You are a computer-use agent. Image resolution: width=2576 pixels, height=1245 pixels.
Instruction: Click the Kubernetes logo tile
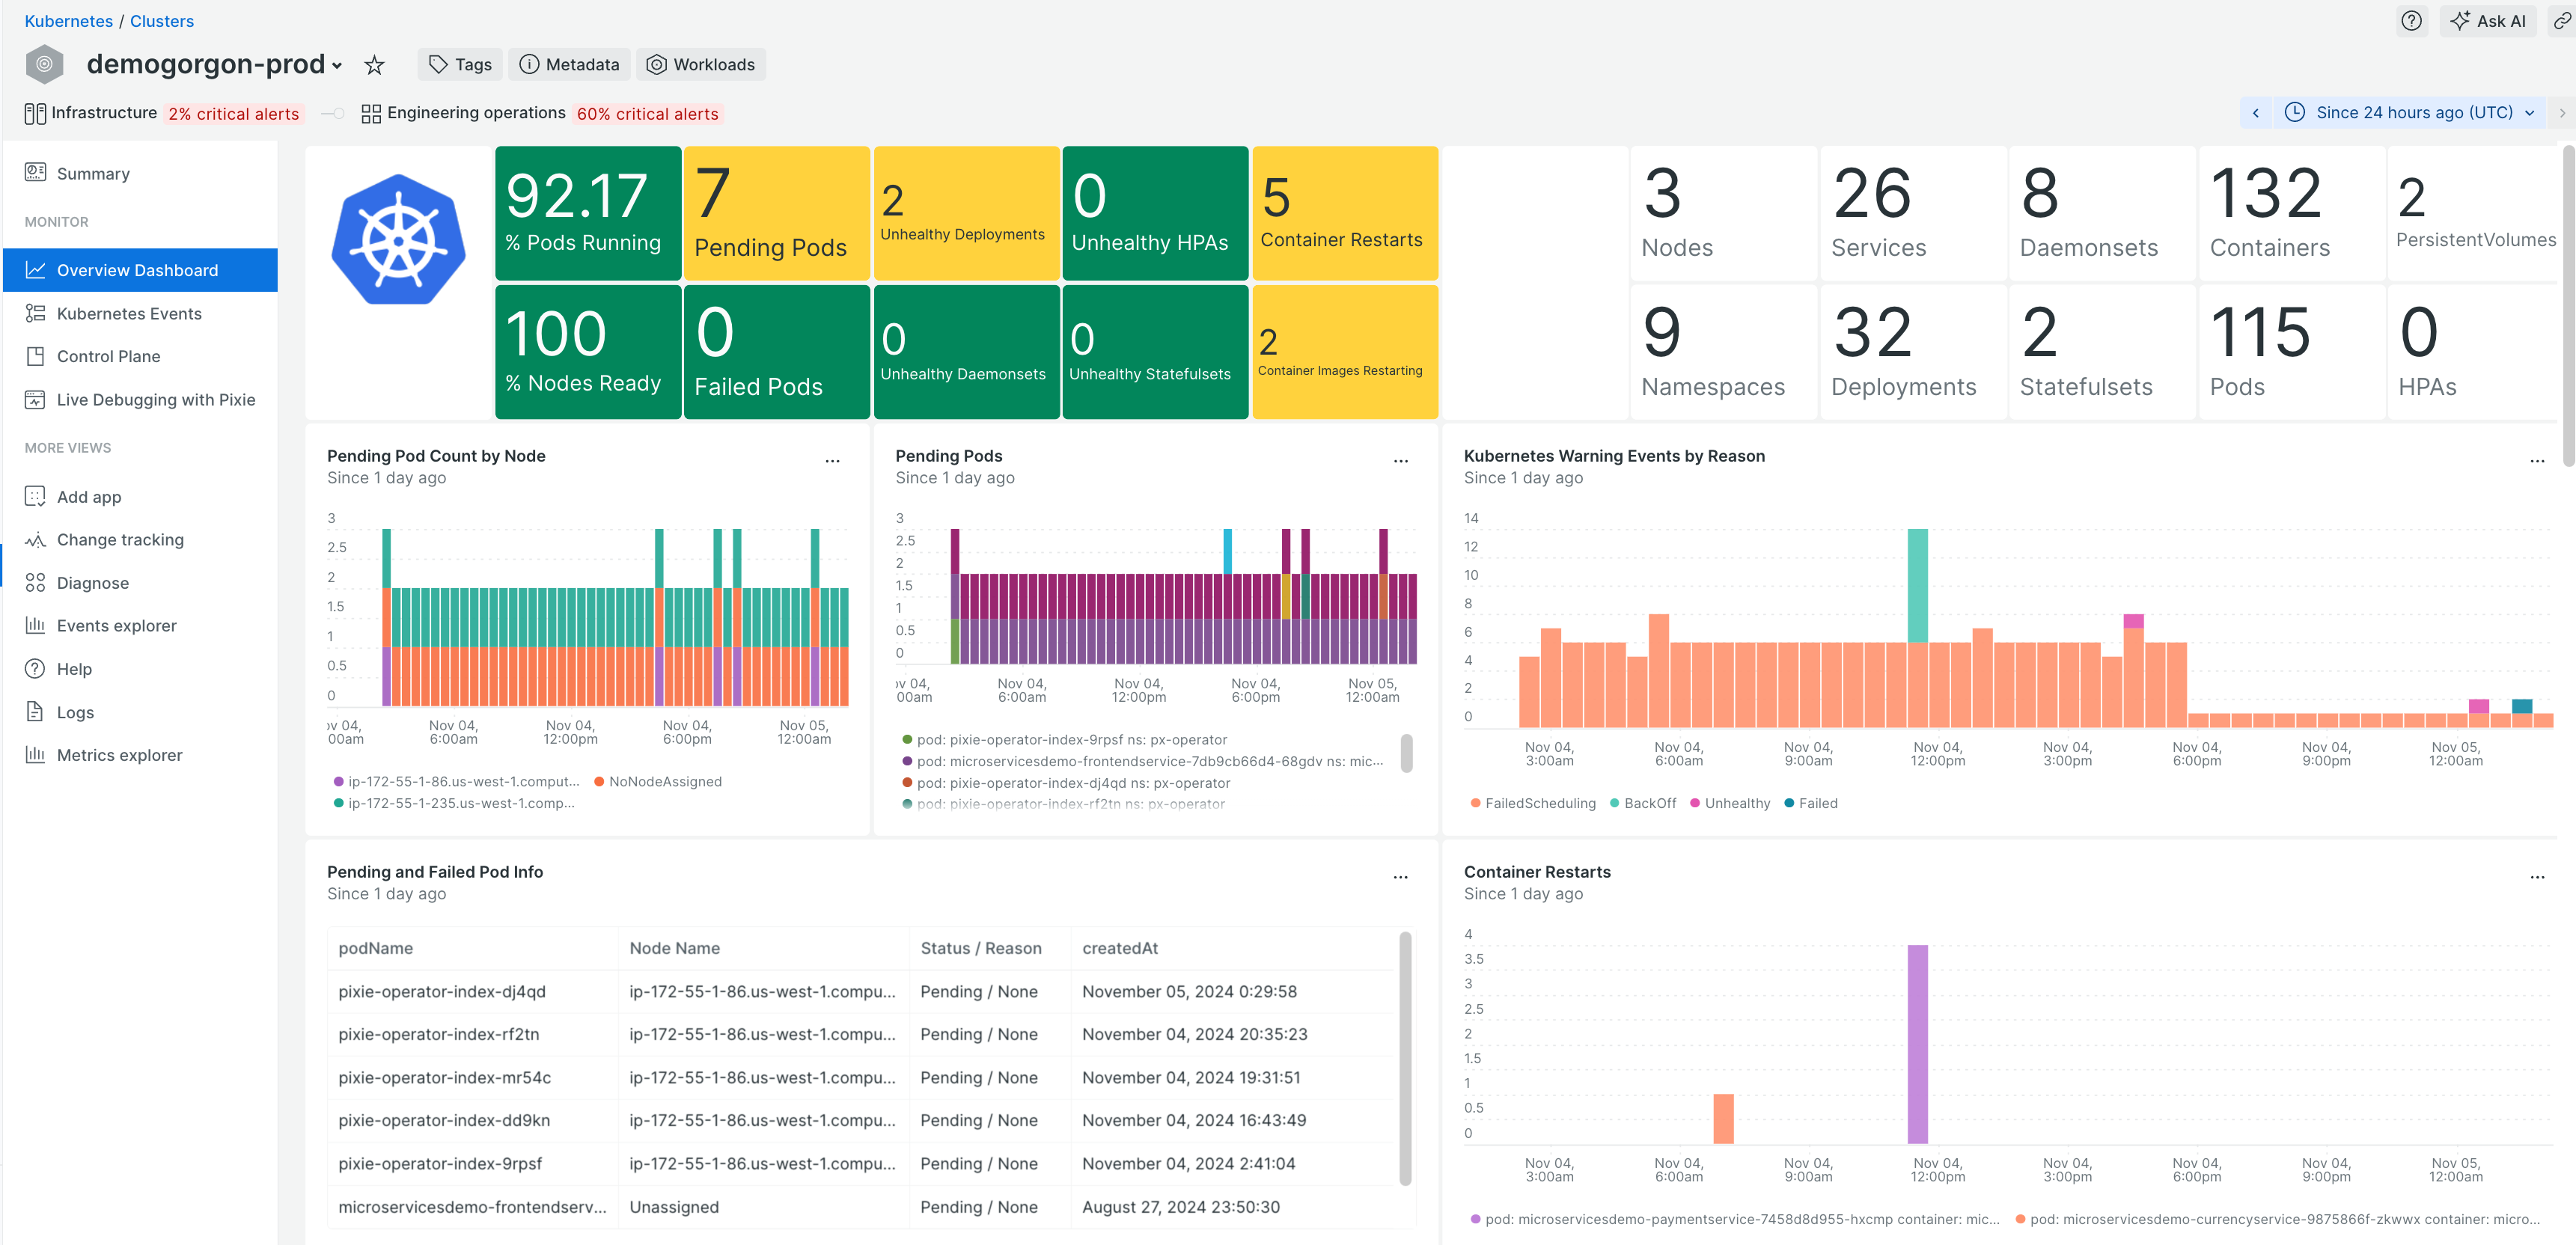[399, 239]
